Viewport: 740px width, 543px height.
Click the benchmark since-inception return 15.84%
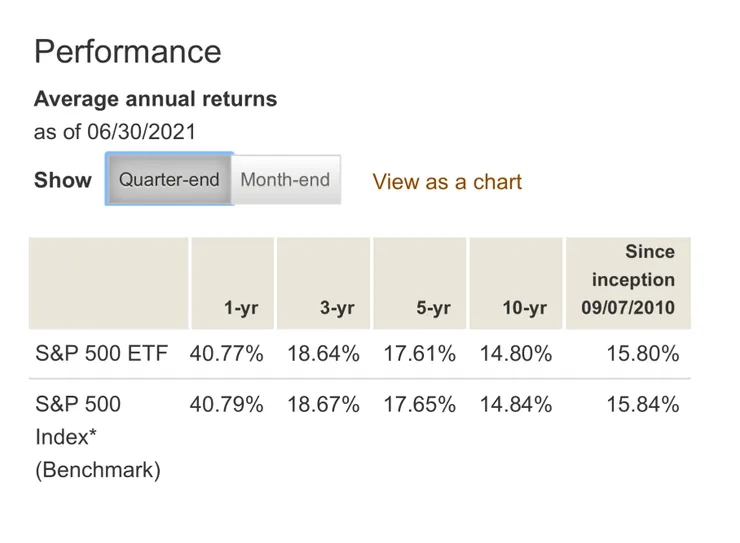pos(643,405)
